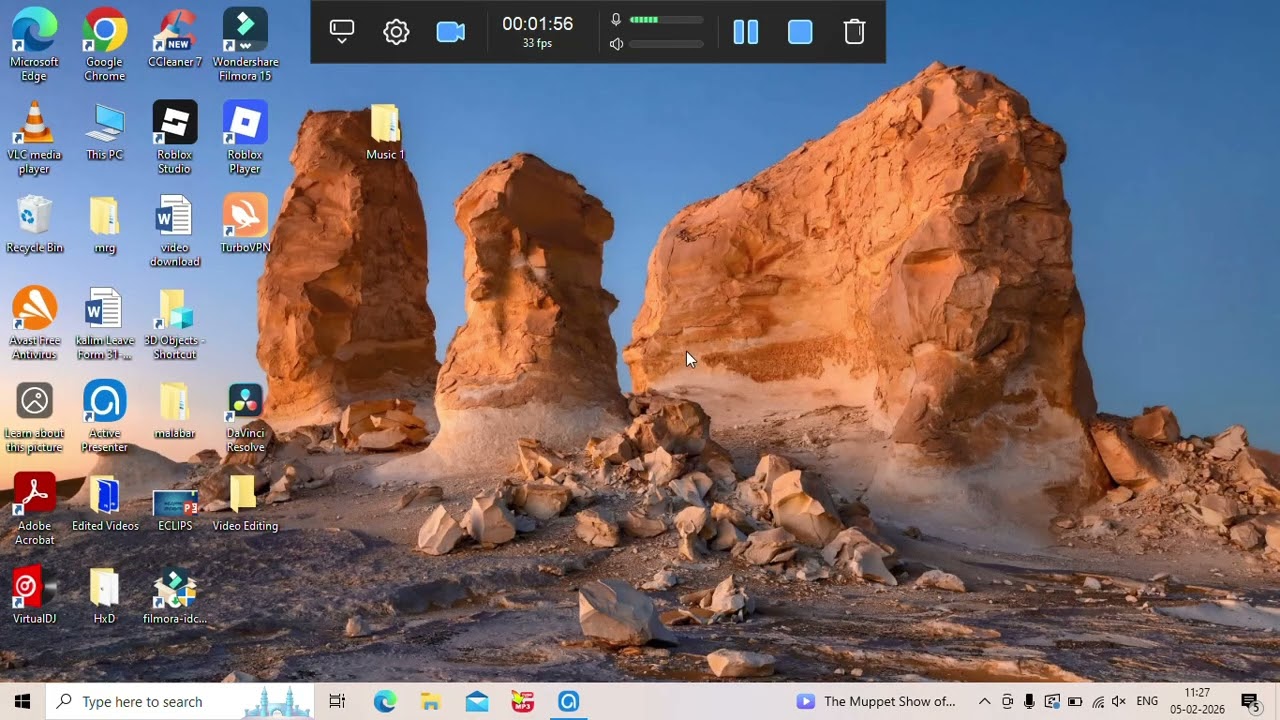Select the Avast Free Antivirus icon
This screenshot has width=1280, height=720.
(x=34, y=324)
